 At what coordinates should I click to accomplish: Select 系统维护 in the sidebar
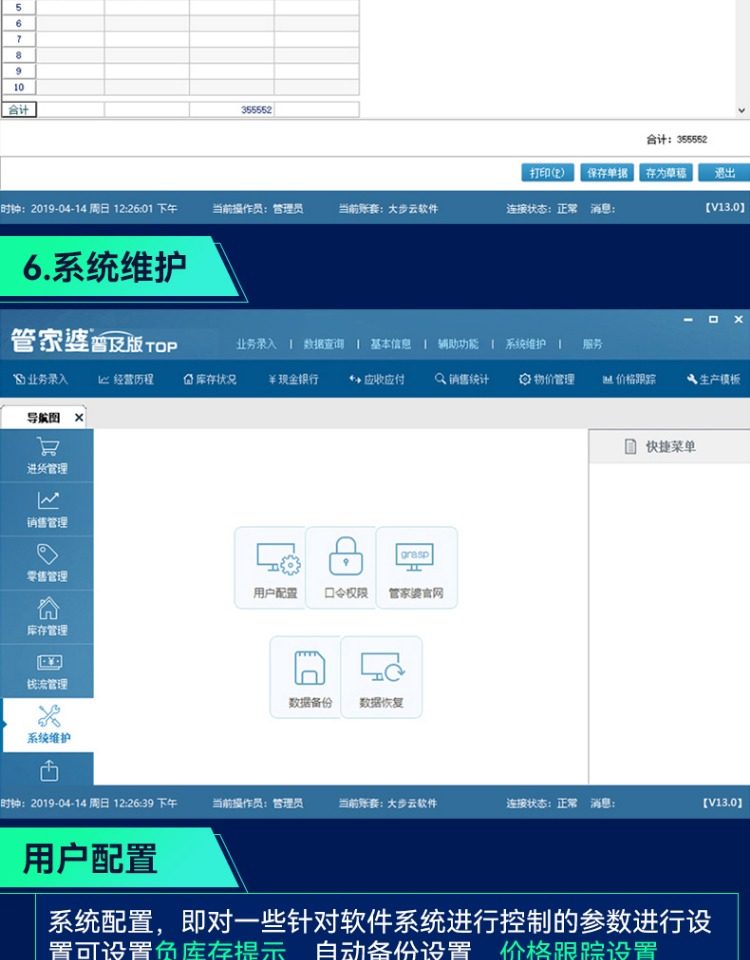(x=48, y=725)
